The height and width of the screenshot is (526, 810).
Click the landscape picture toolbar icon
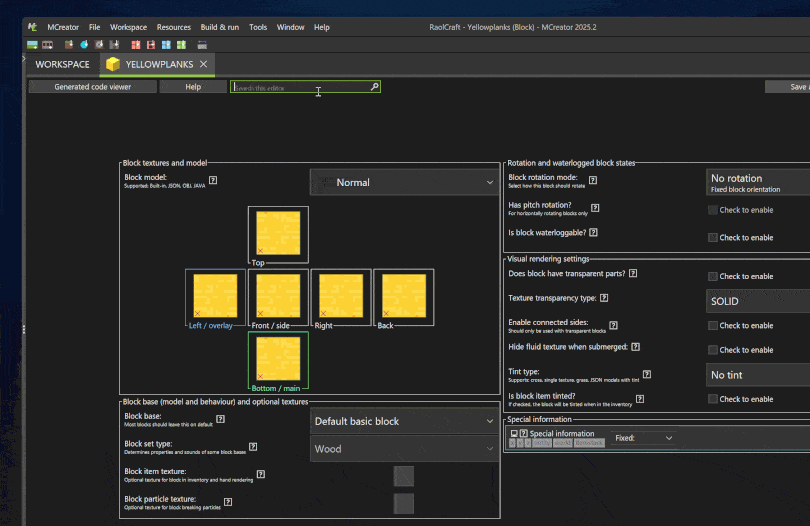coord(32,45)
